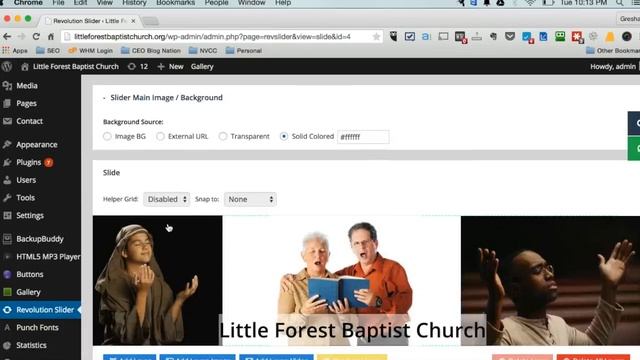This screenshot has width=640, height=360.
Task: Reload the current page
Action: (36, 37)
